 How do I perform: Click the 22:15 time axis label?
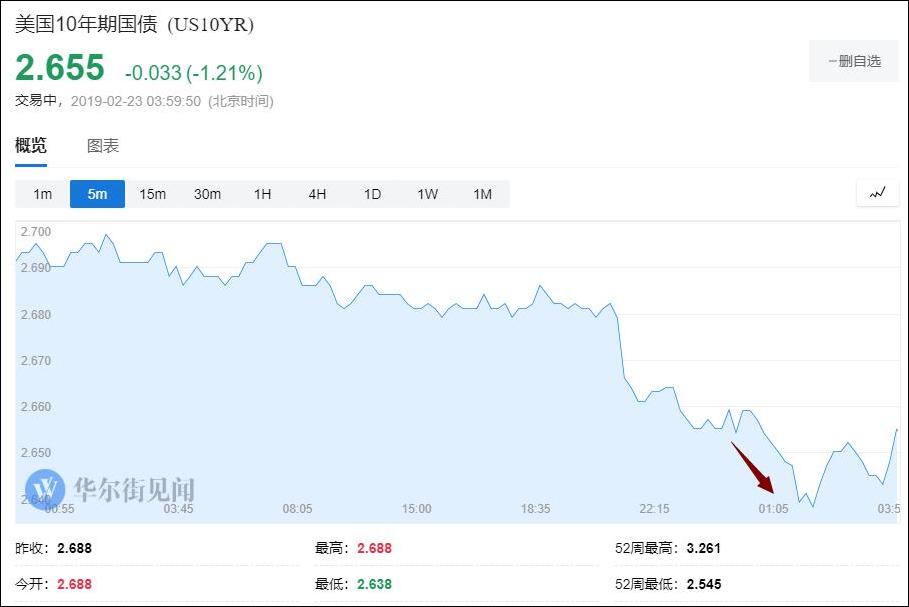pos(654,509)
